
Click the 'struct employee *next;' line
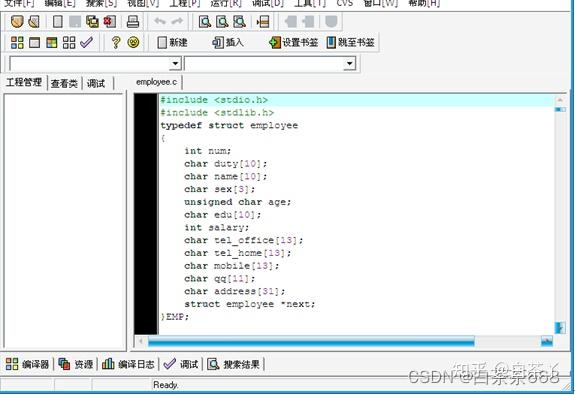click(249, 304)
